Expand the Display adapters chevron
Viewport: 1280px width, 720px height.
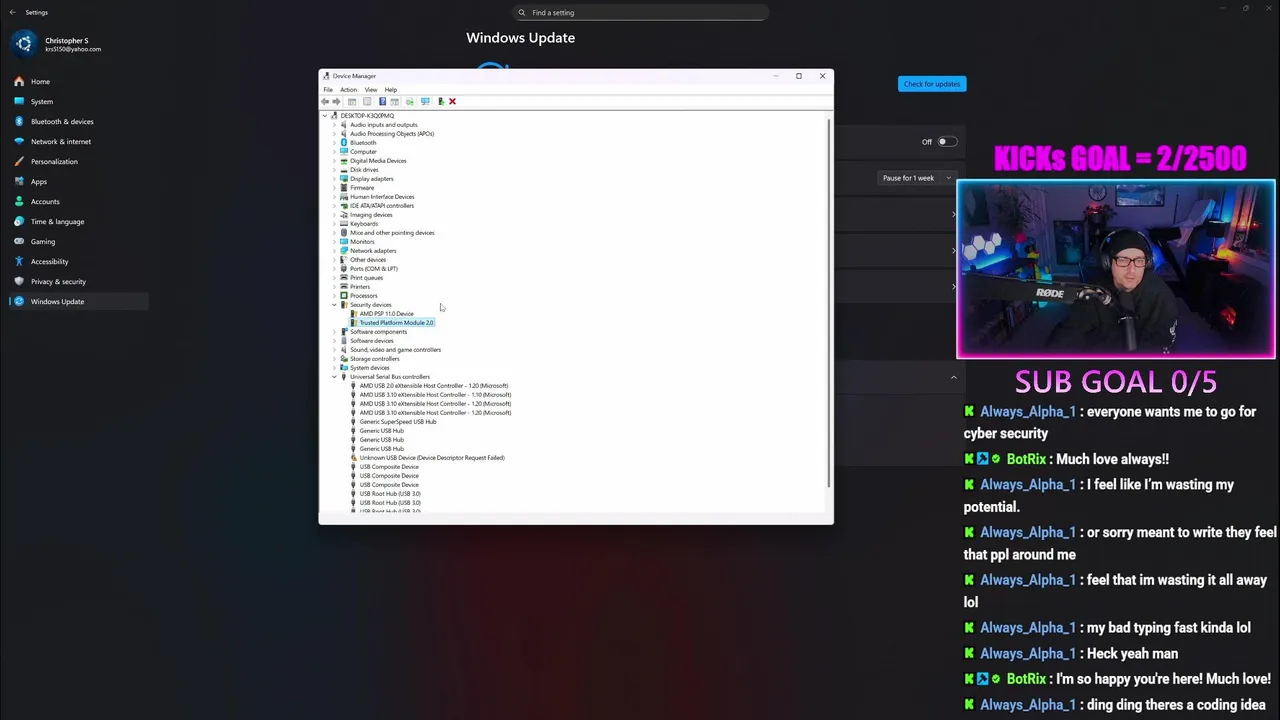(x=334, y=179)
